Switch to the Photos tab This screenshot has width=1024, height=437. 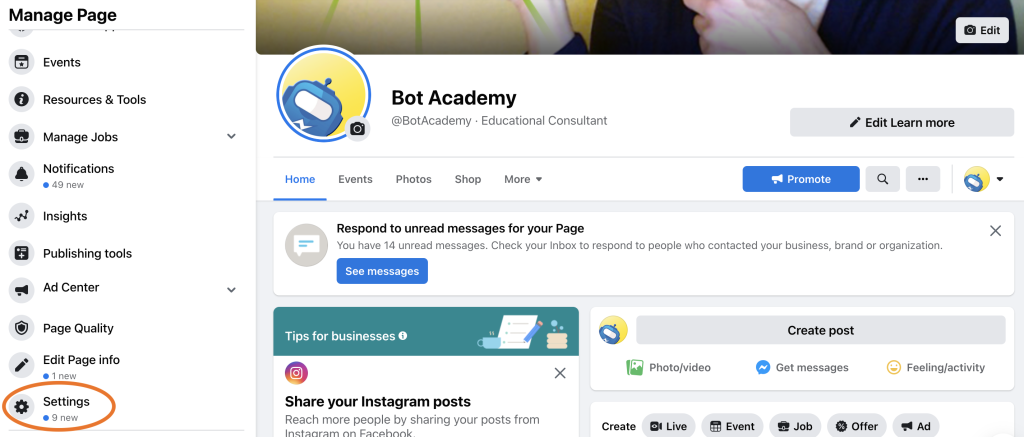point(413,179)
